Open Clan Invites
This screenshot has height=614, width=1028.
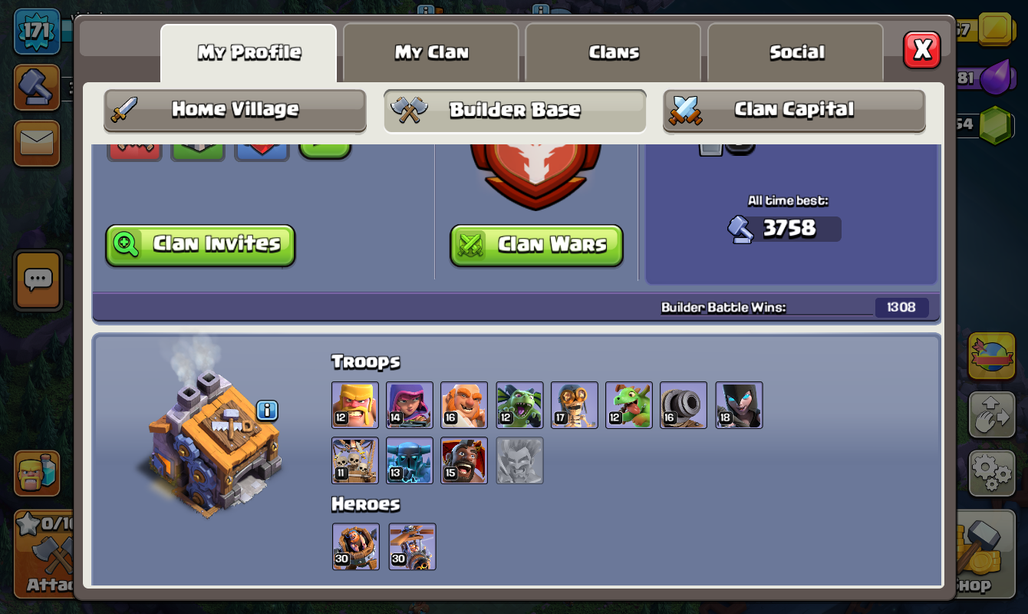coord(200,245)
